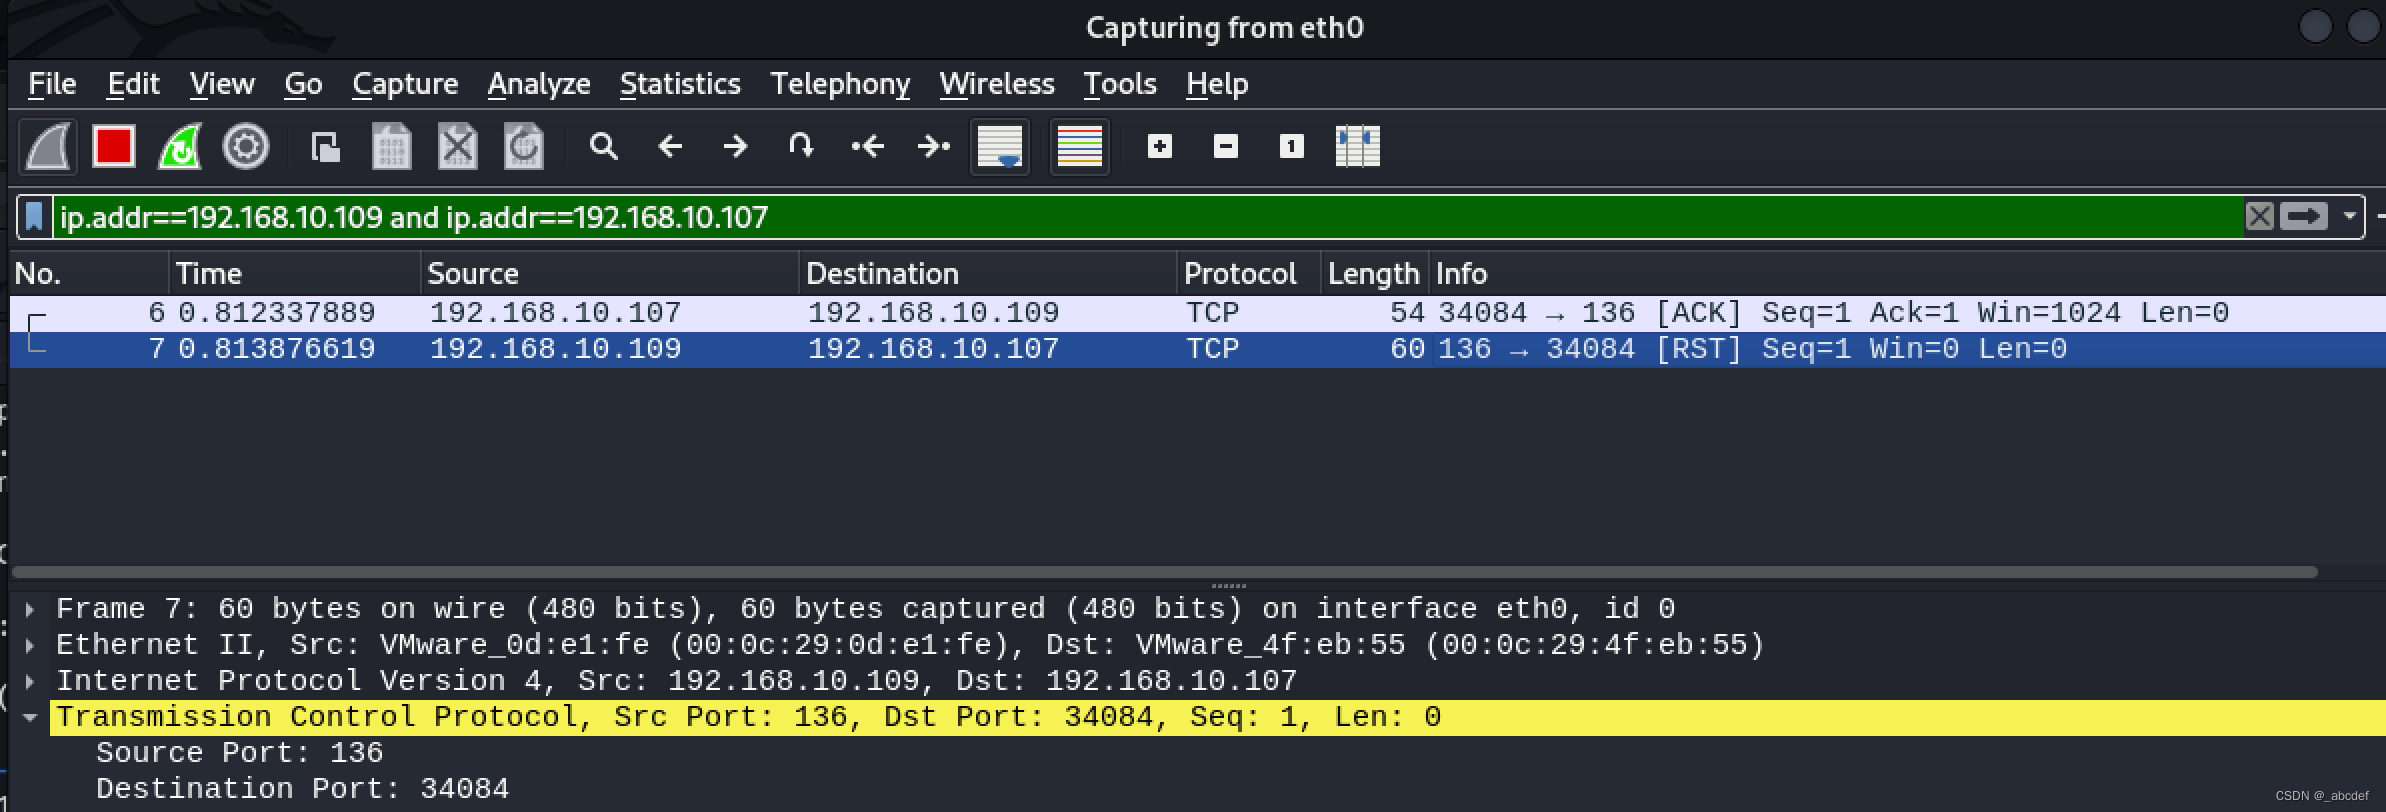Sort by the Destination column header

(x=988, y=274)
